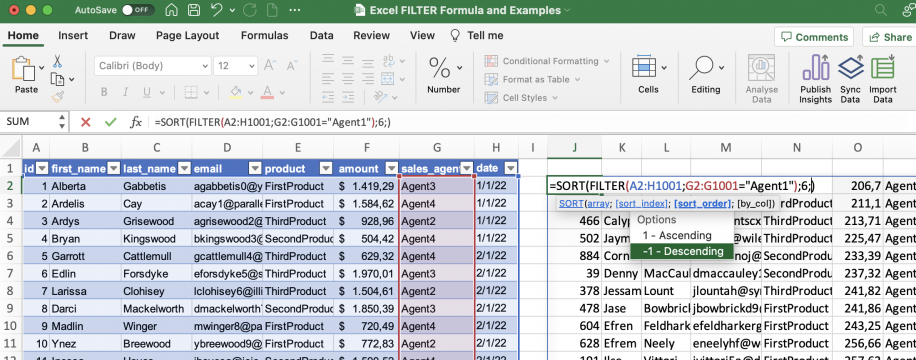Open the amount column filter arrow
The image size is (916, 360).
(392, 169)
